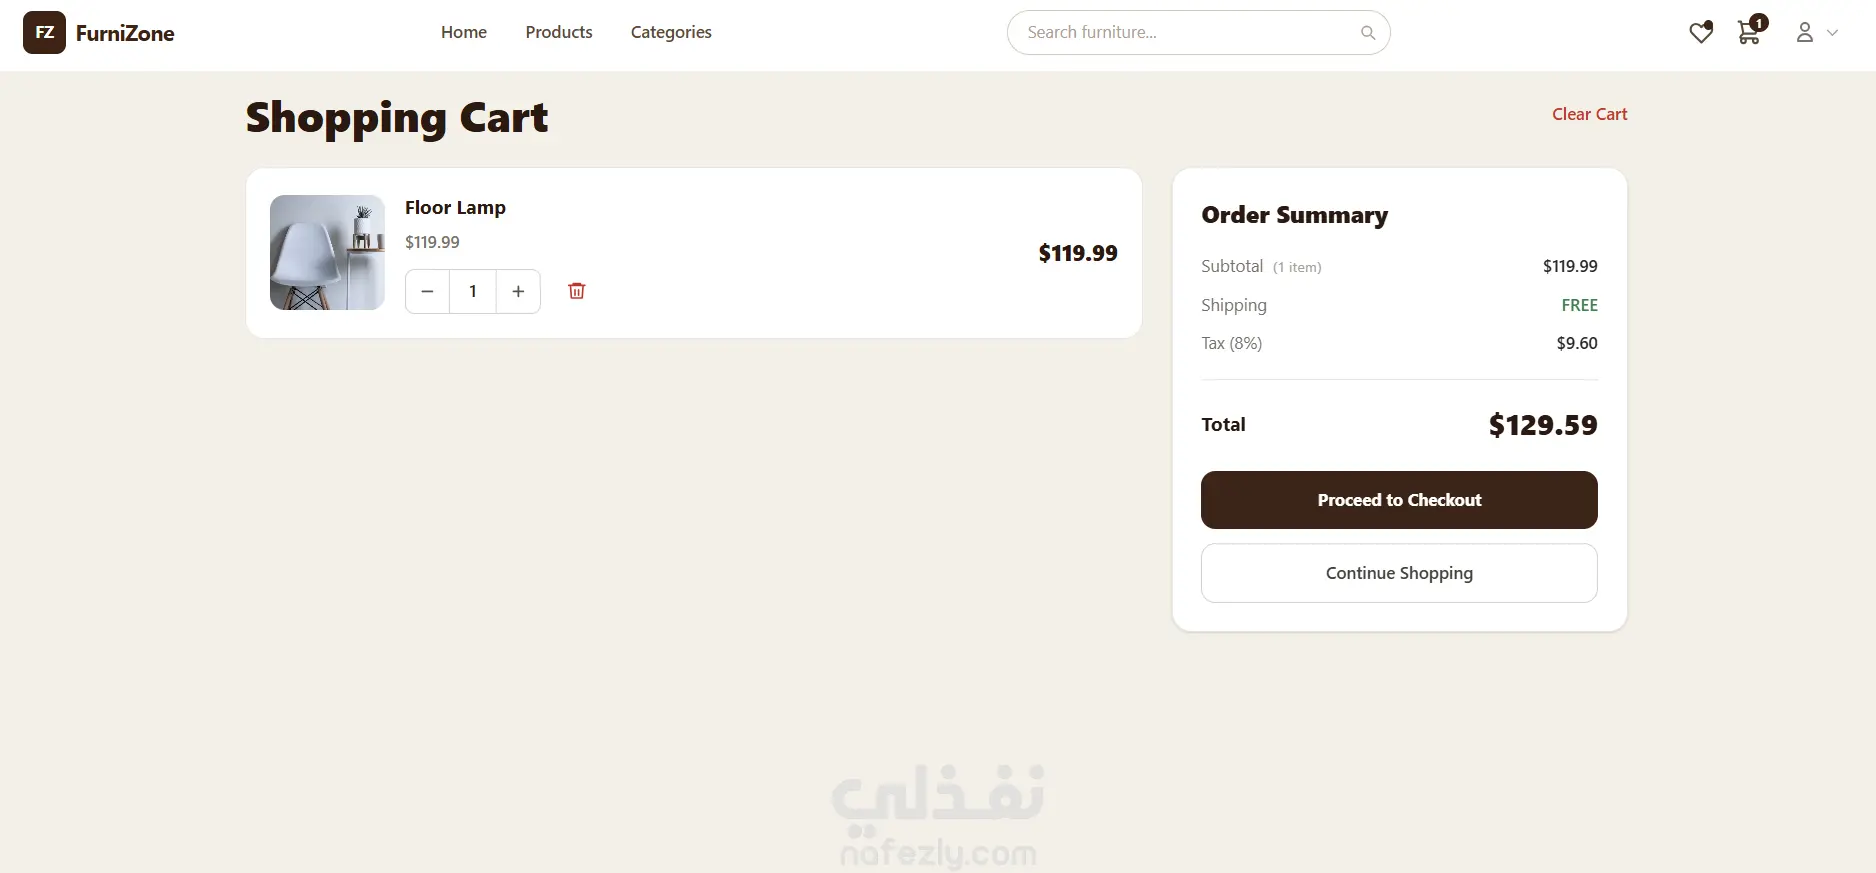Open the Floor Lamp product thumbnail
Screen dimensions: 1876x873
pyautogui.click(x=327, y=252)
